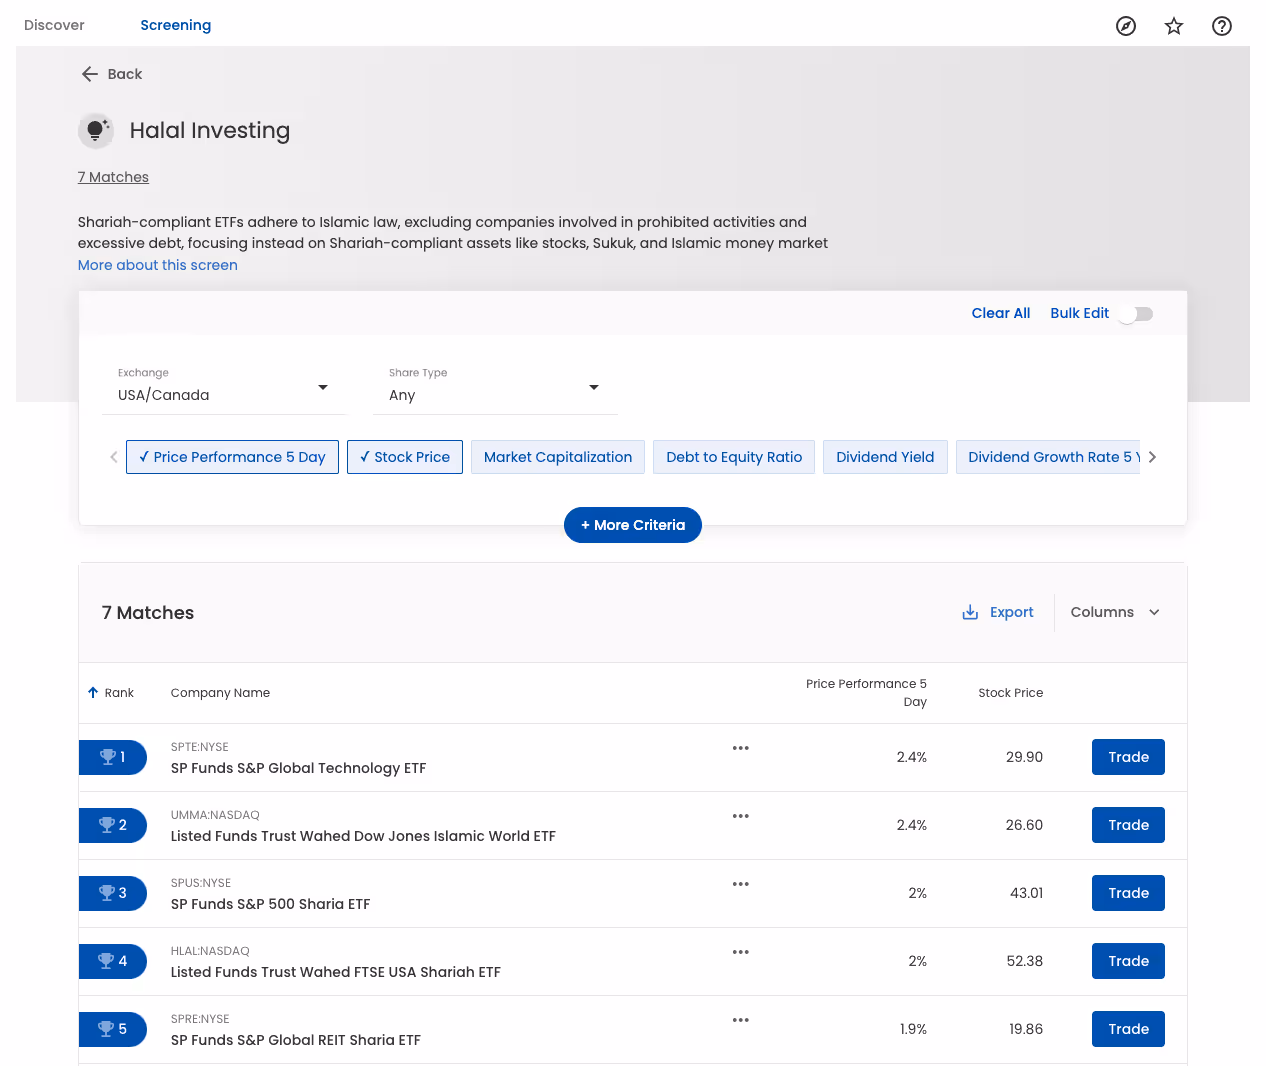Trade Wahed FTSE USA Shariah ETF
This screenshot has height=1066, width=1266.
pos(1128,961)
